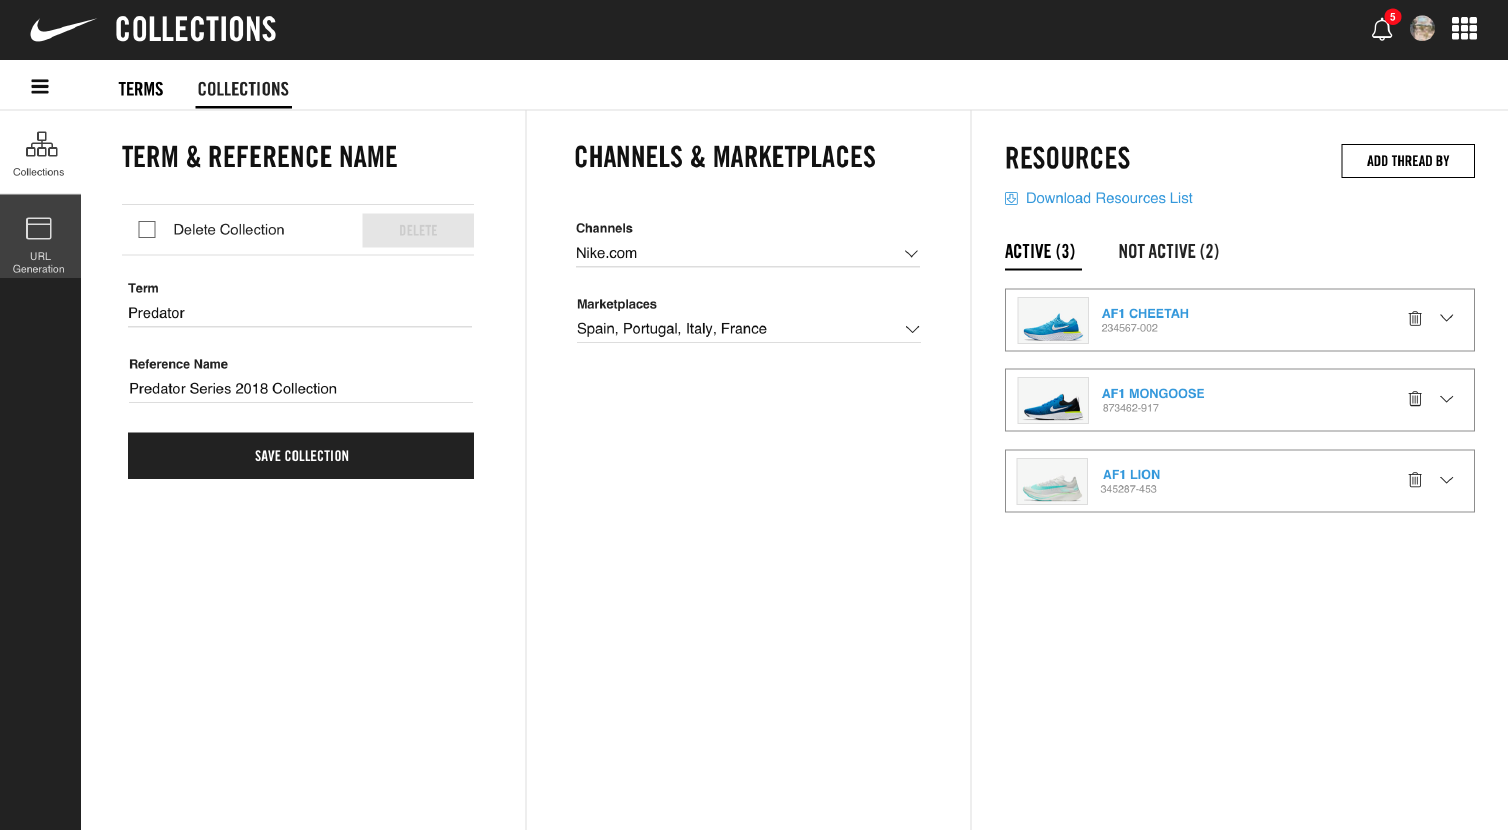Viewport: 1508px width, 830px height.
Task: Click the Download Resources List link
Action: 1108,198
